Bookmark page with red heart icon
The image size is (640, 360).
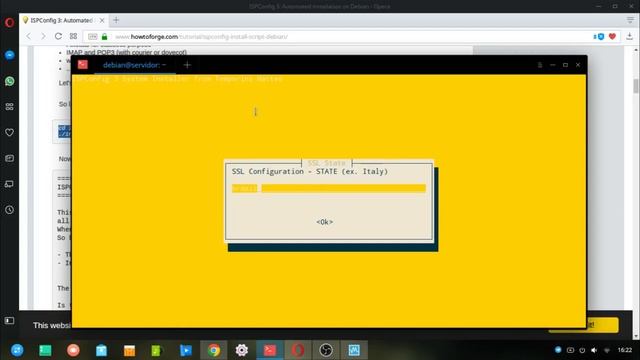pos(612,37)
